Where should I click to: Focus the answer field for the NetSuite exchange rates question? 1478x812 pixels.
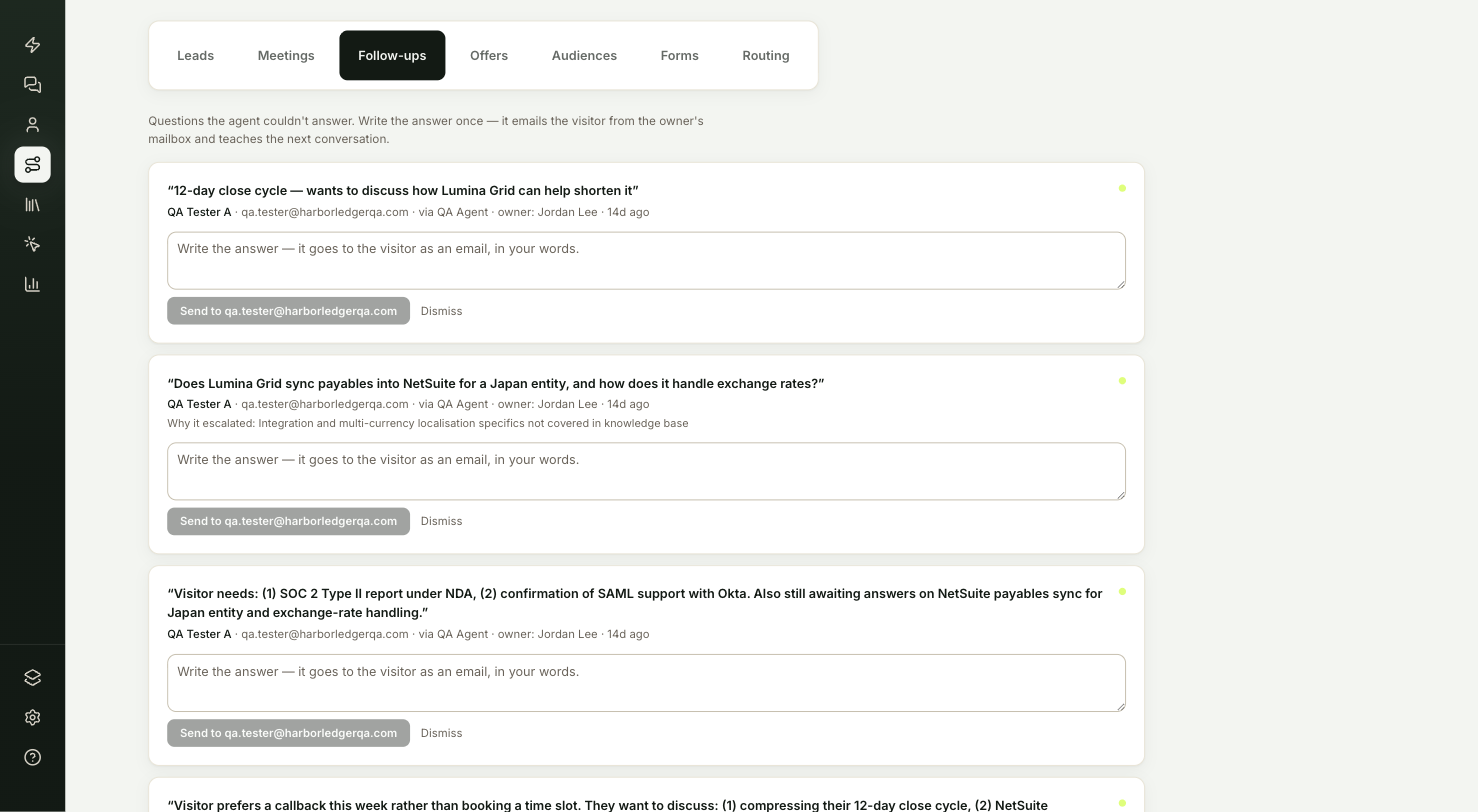(x=646, y=471)
